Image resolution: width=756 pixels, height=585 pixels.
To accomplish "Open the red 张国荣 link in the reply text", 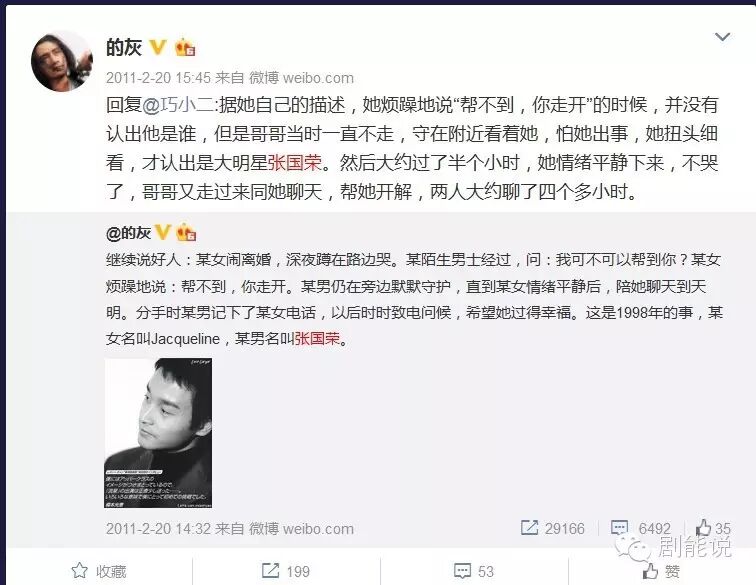I will pyautogui.click(x=295, y=163).
